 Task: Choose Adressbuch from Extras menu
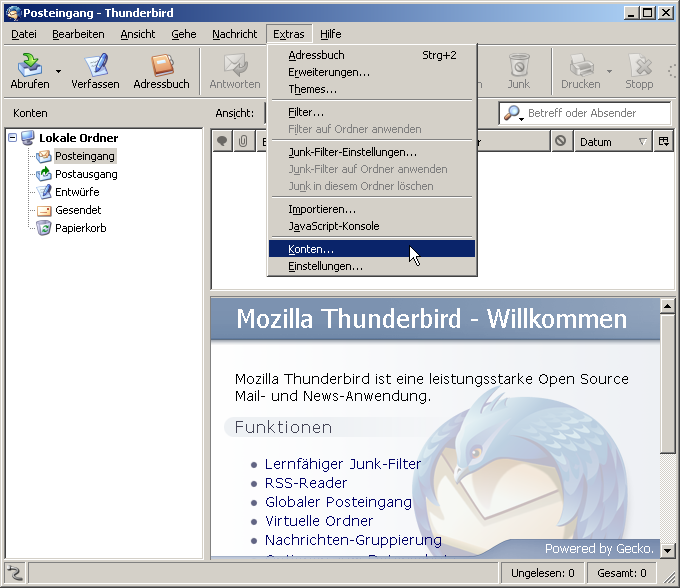pos(372,55)
